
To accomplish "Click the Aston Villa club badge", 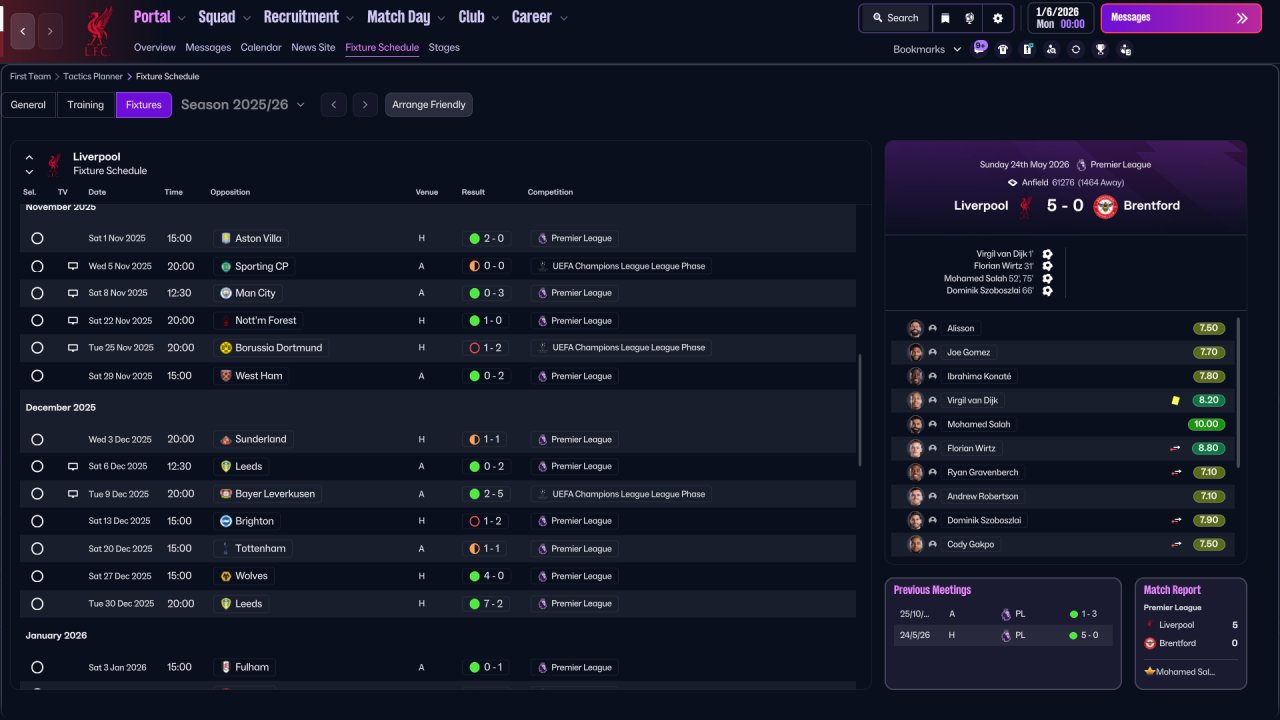I will (x=226, y=239).
